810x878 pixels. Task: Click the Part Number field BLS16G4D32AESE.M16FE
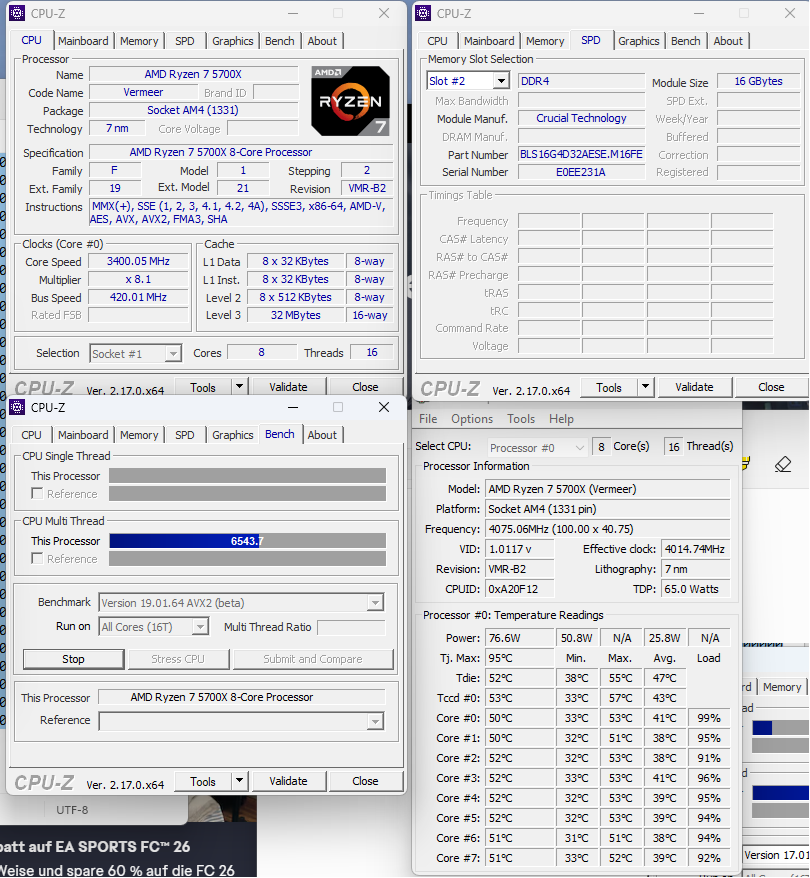tap(581, 155)
